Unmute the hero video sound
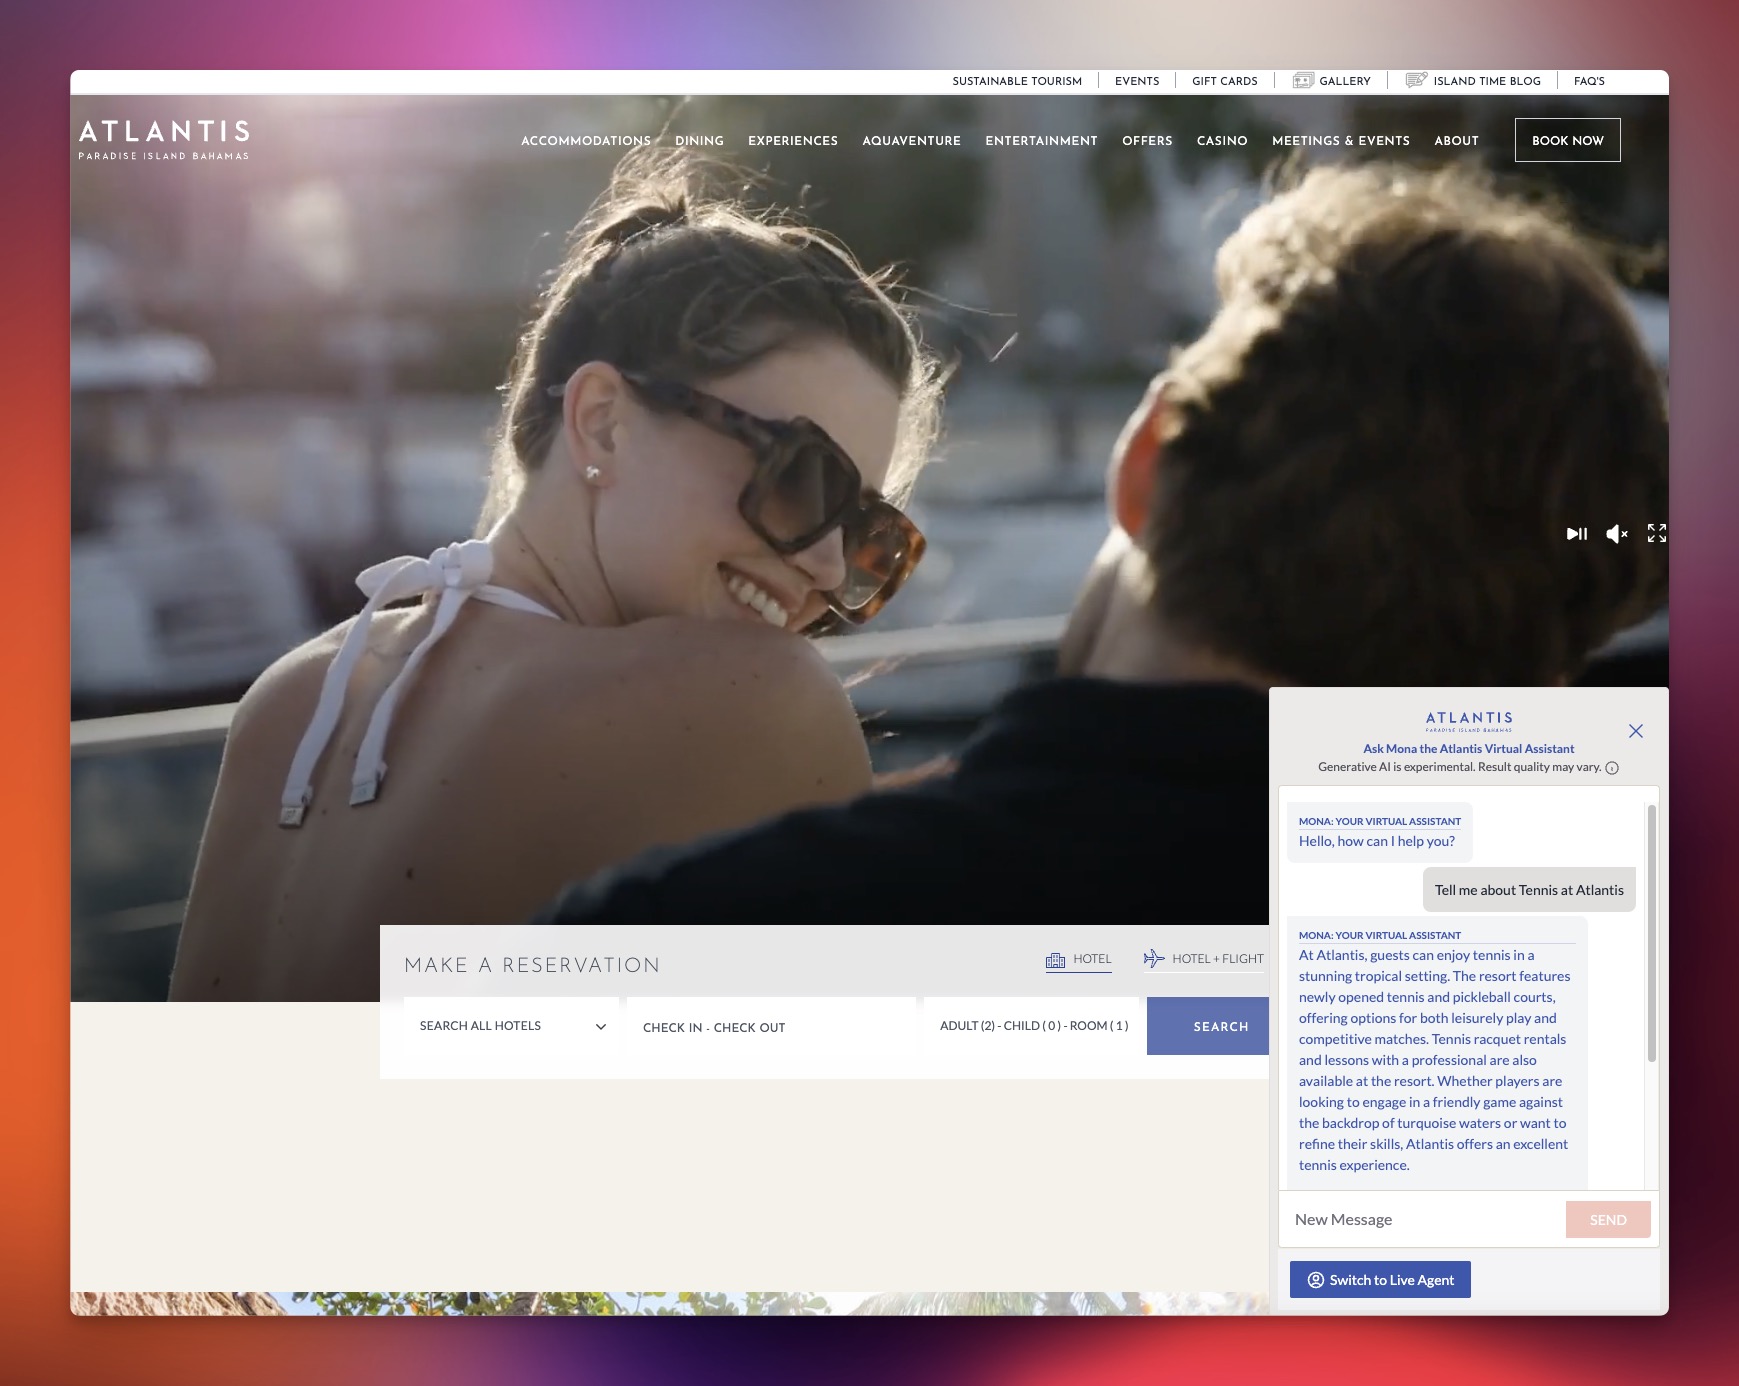1739x1386 pixels. pyautogui.click(x=1616, y=534)
